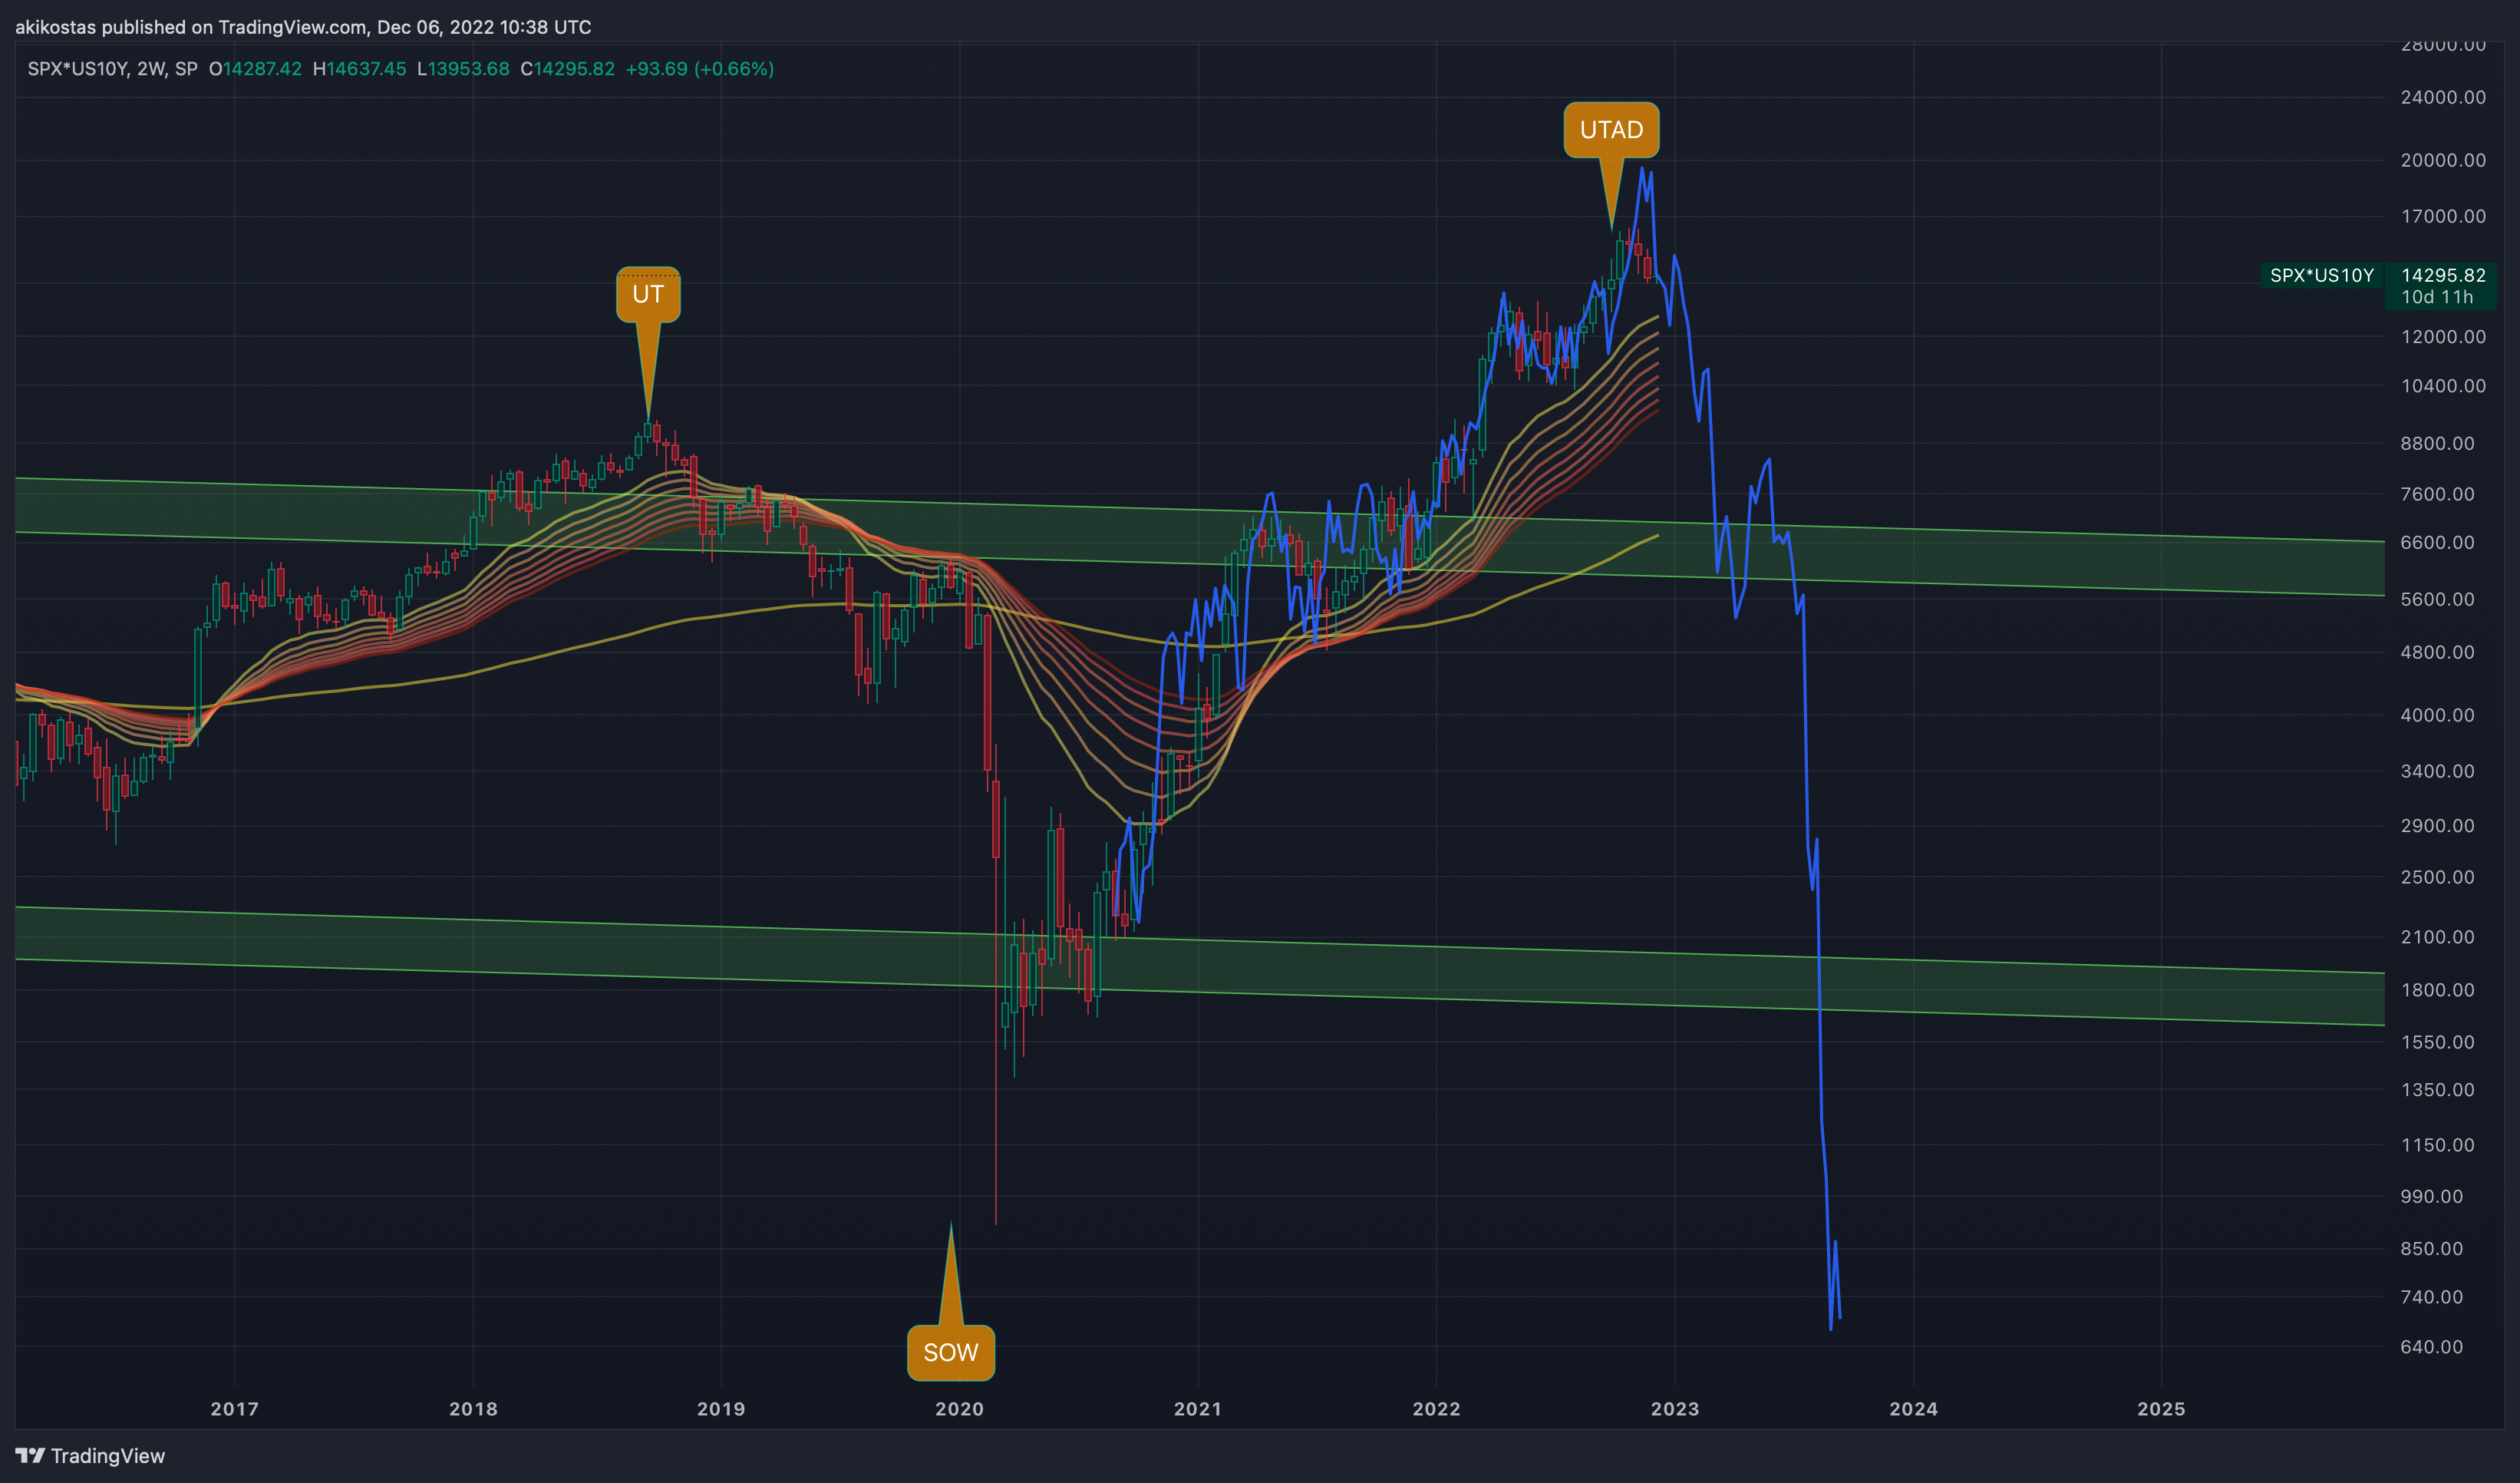Click the 1350.00 price axis label

pyautogui.click(x=2438, y=1090)
